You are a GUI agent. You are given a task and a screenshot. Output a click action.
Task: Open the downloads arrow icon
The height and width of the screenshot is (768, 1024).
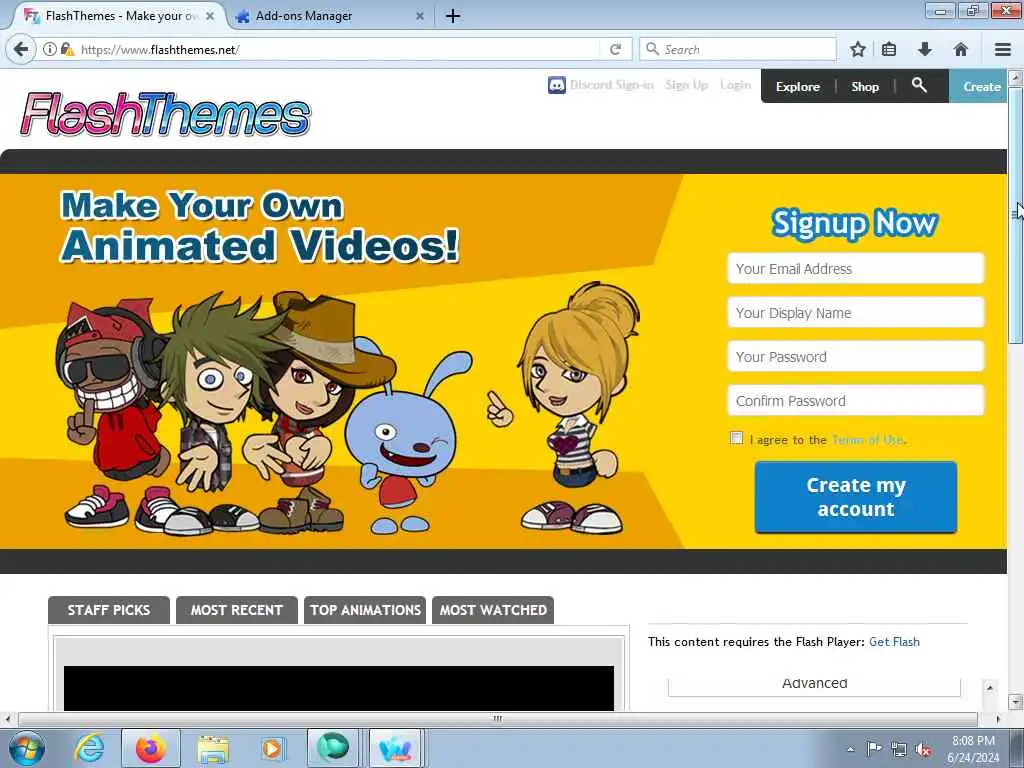tap(925, 49)
